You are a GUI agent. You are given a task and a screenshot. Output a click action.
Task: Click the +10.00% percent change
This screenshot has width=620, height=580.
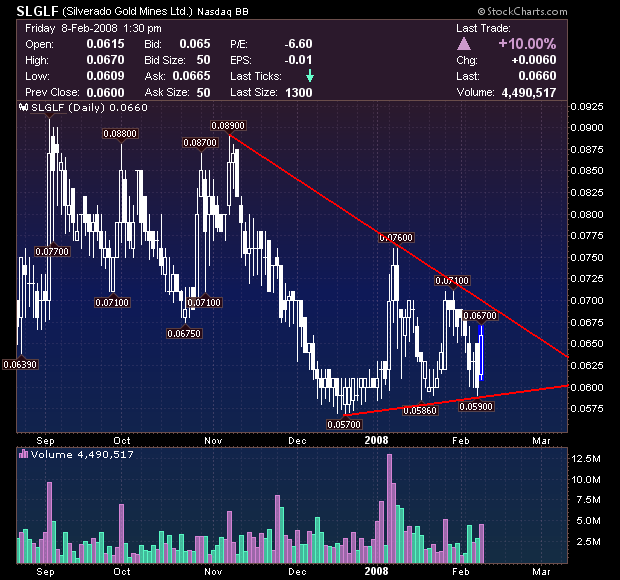coord(527,44)
